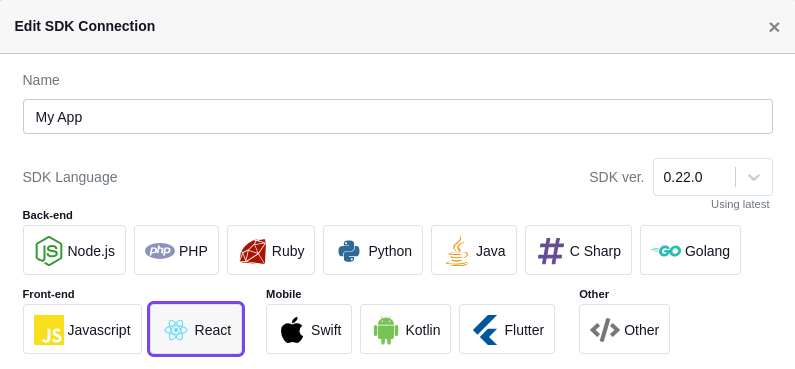Click the 'SDK ver.' label
The image size is (795, 369).
(x=617, y=177)
